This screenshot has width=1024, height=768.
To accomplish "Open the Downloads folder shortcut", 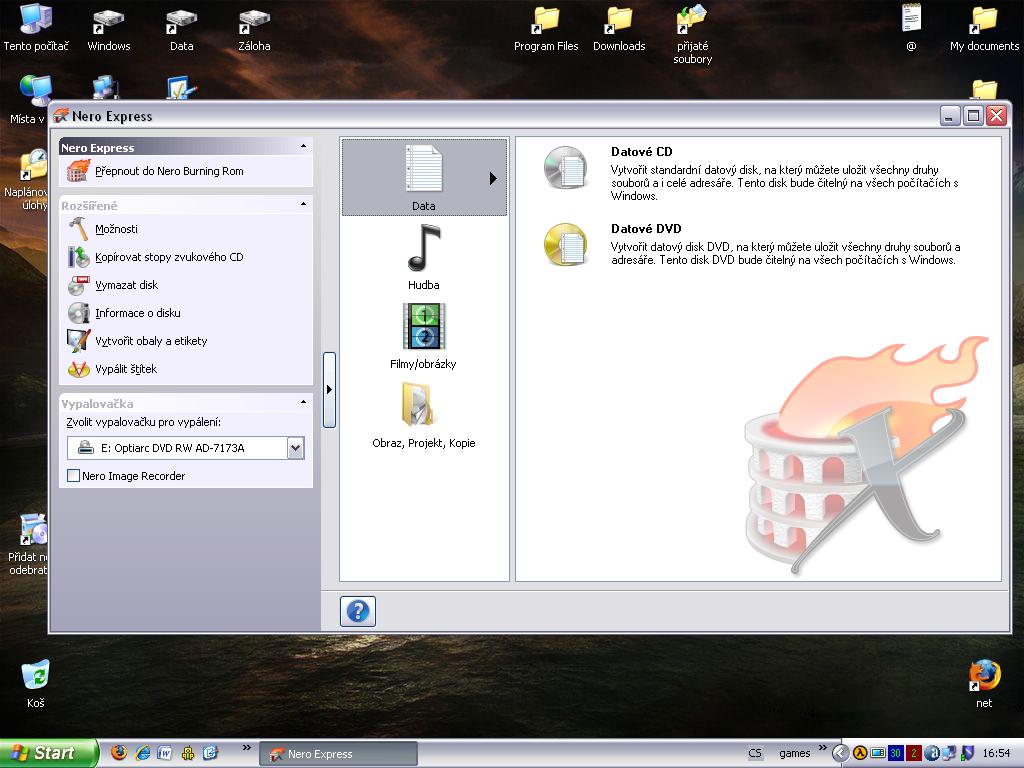I will (618, 27).
